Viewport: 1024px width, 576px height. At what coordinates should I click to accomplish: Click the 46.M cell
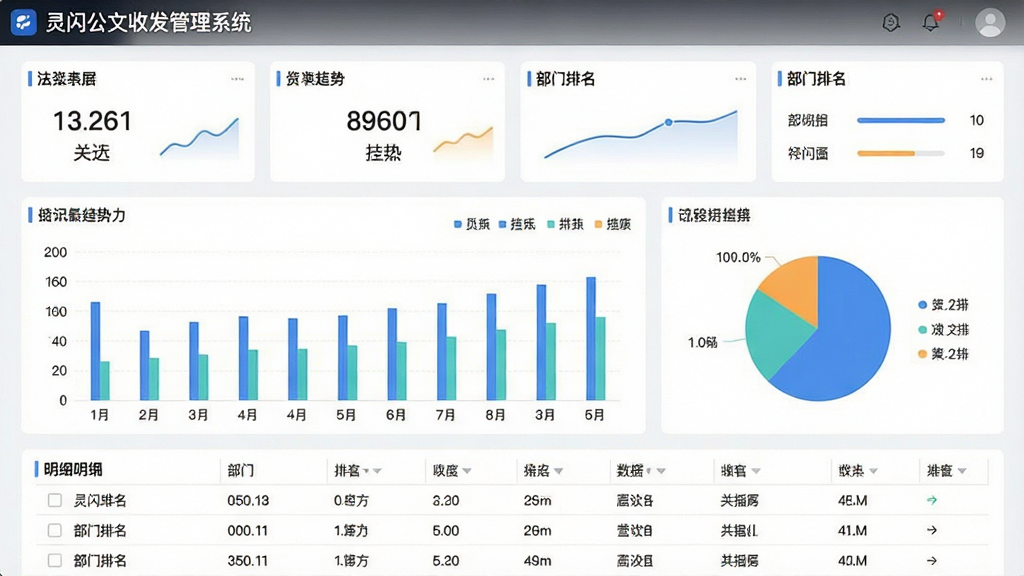tap(852, 501)
